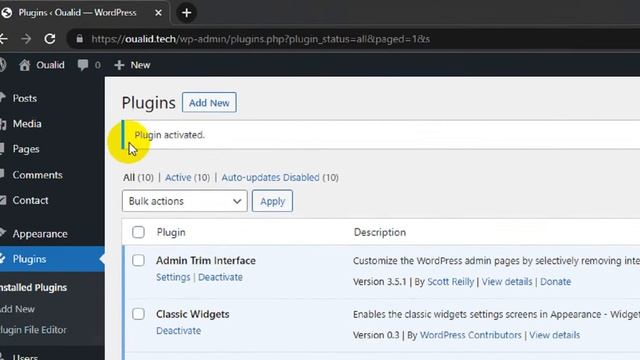Check the Classic Widgets checkbox
The height and width of the screenshot is (360, 640).
coord(138,314)
